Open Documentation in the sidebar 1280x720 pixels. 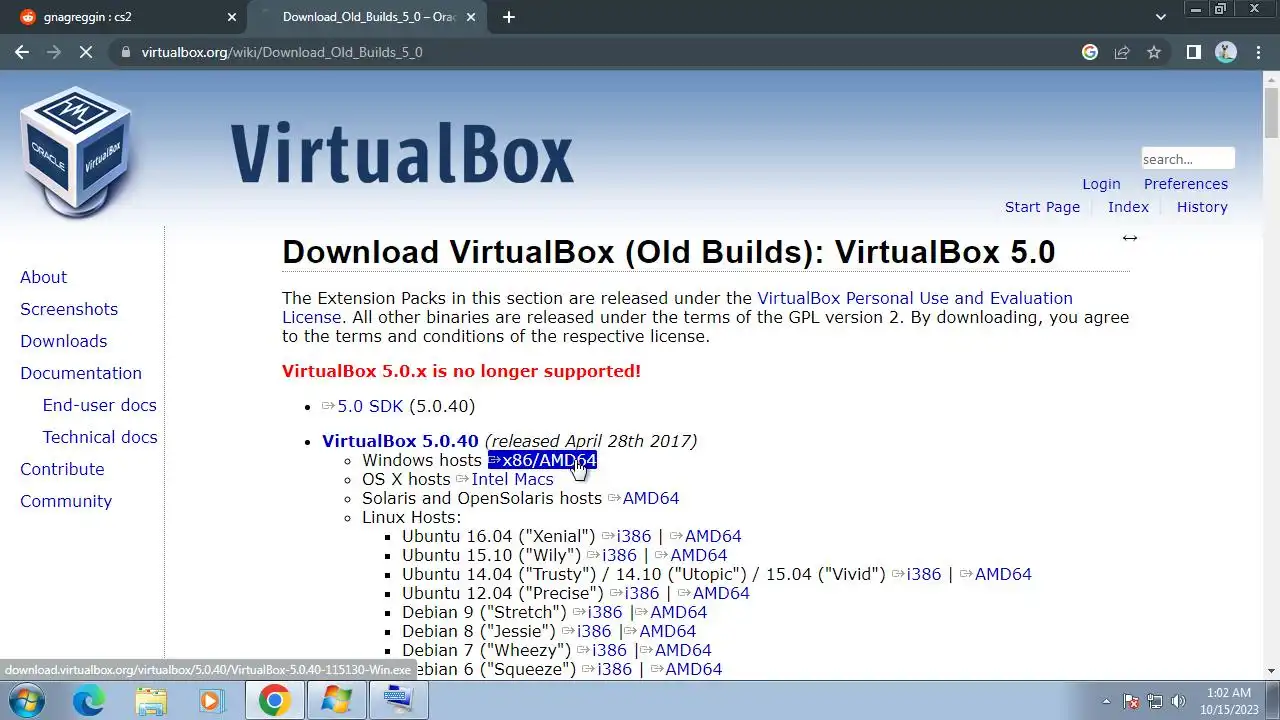(81, 373)
